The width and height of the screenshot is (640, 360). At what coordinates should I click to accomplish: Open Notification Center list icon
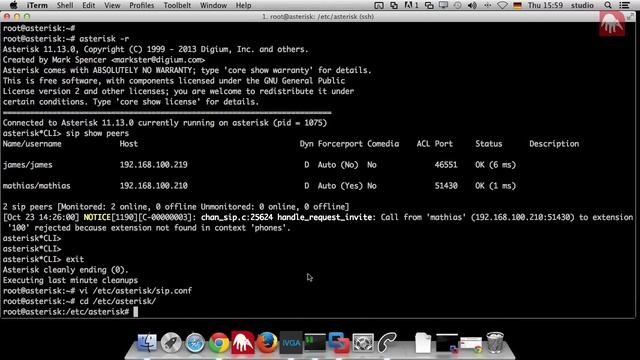pyautogui.click(x=624, y=5)
